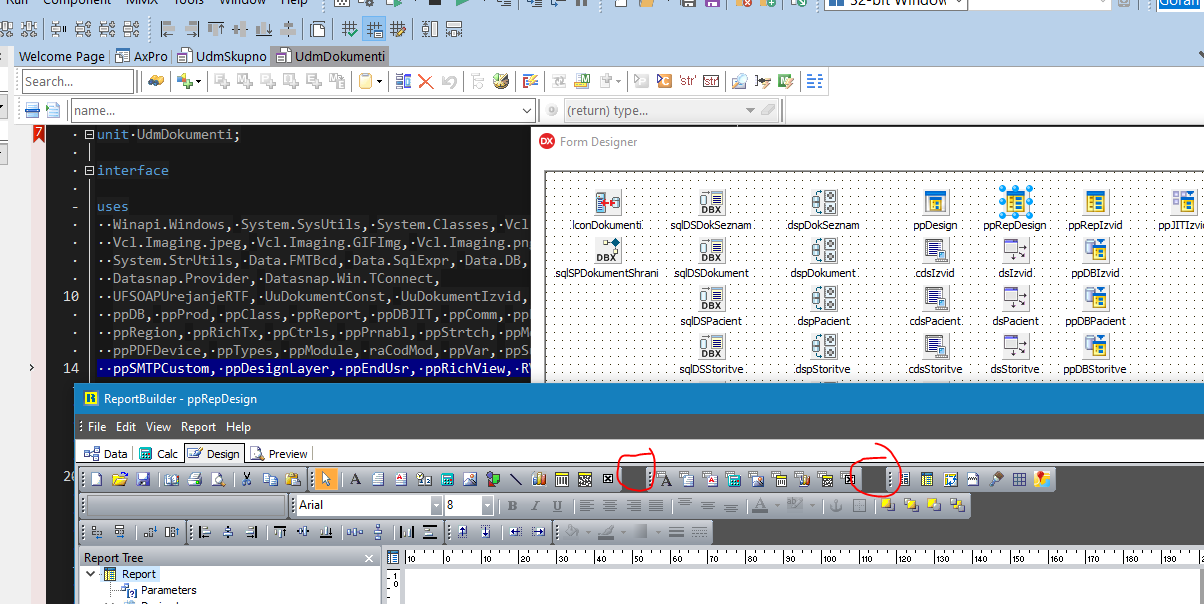Screen dimensions: 1204x604
Task: Switch to the Preview tab
Action: pos(278,454)
